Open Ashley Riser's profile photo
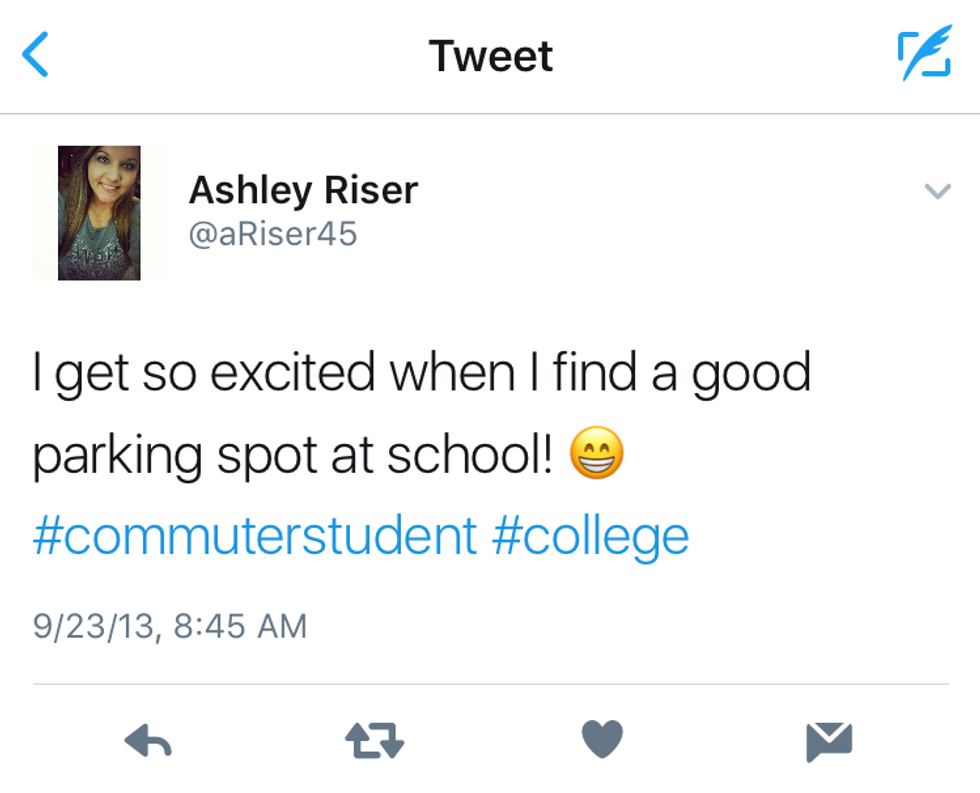The width and height of the screenshot is (980, 793). (98, 212)
